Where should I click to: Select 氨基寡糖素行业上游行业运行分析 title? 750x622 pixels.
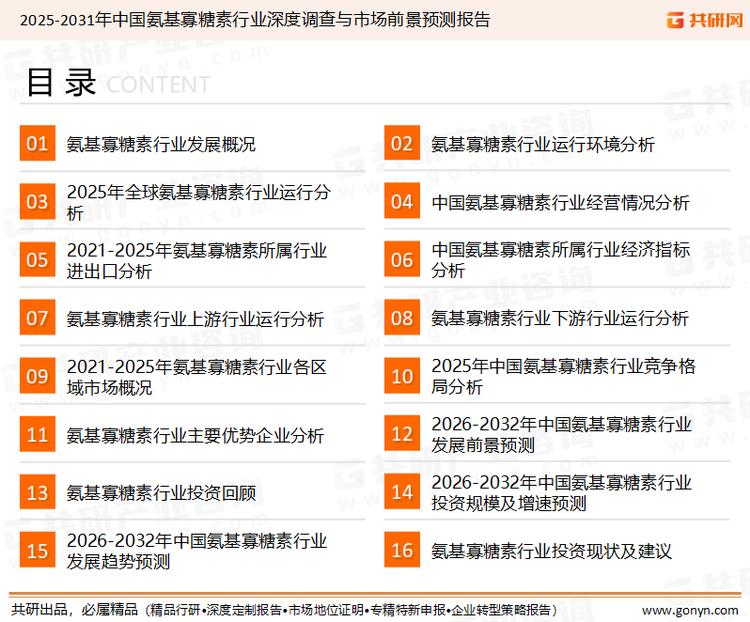click(x=195, y=319)
